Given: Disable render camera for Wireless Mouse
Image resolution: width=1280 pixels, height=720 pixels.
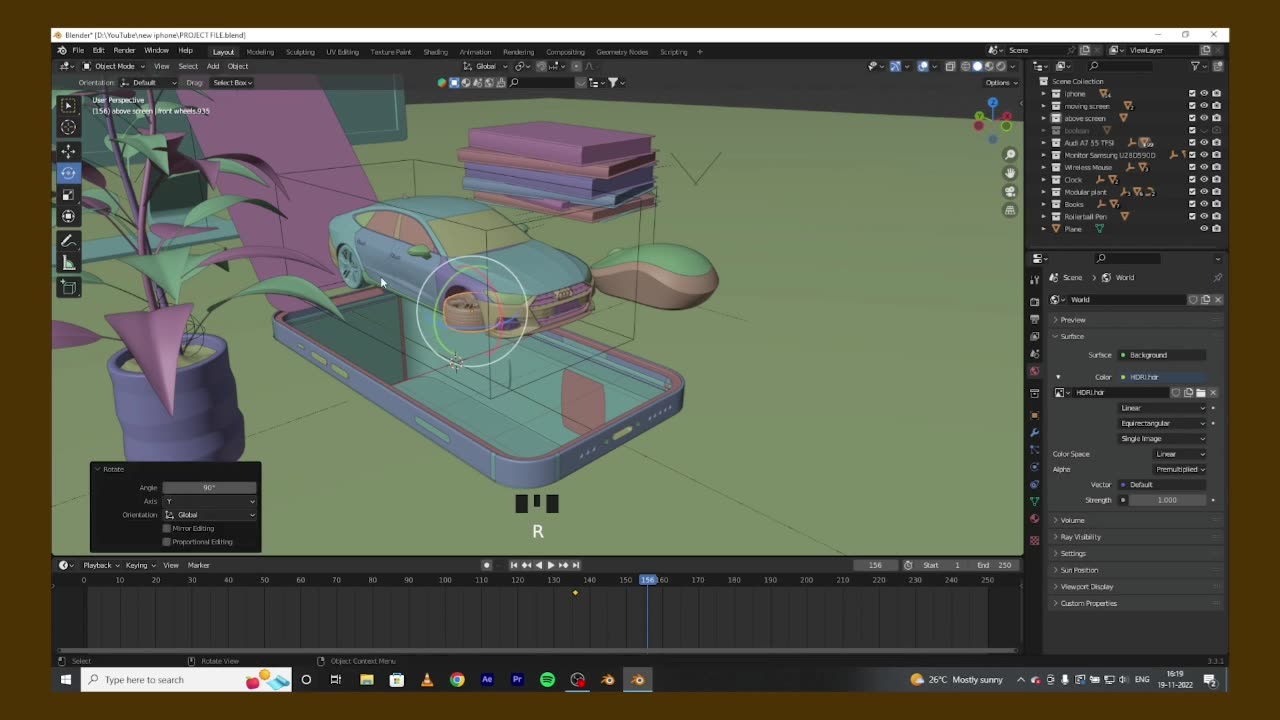Looking at the screenshot, I should (1216, 167).
